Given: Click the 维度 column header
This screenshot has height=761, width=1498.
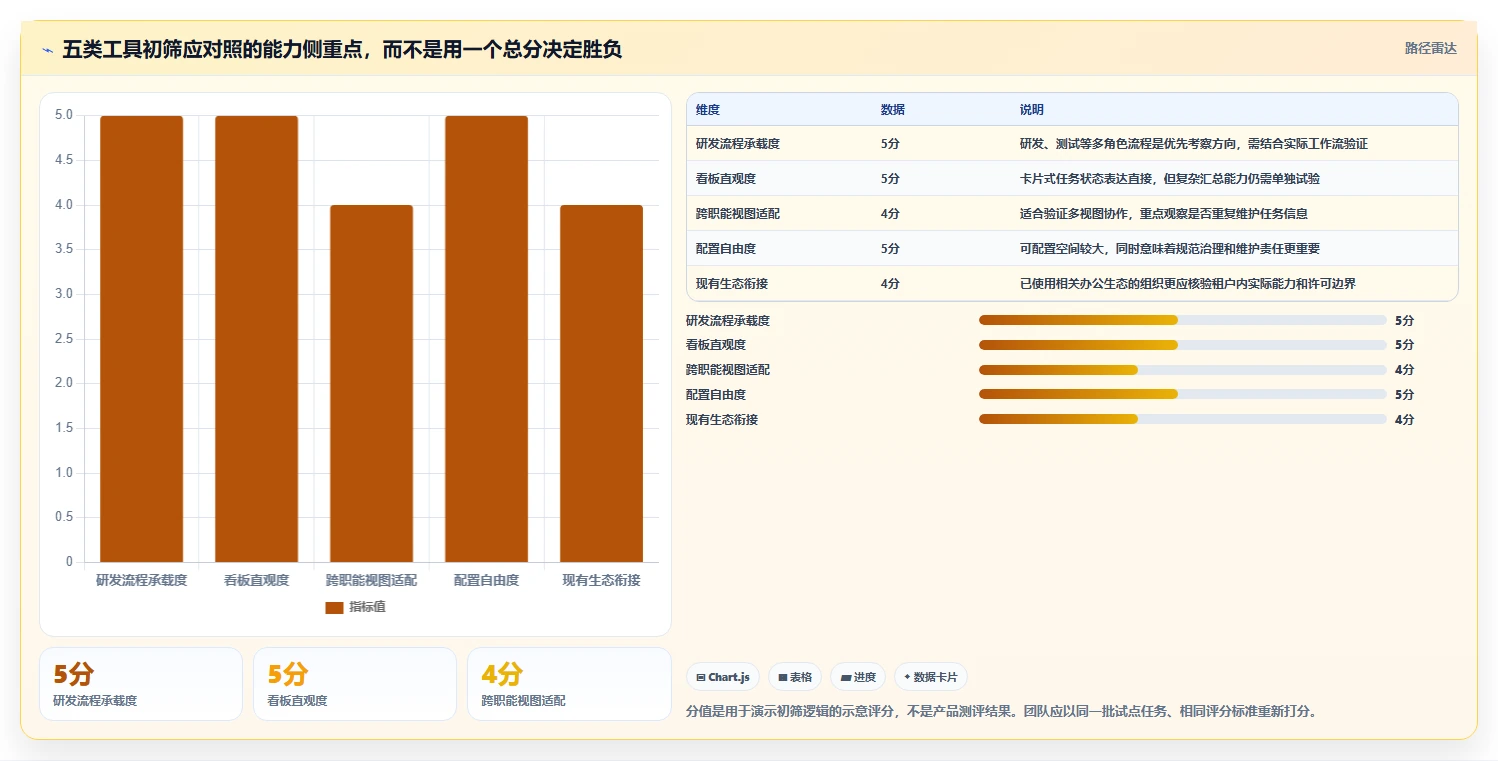Looking at the screenshot, I should coord(708,110).
